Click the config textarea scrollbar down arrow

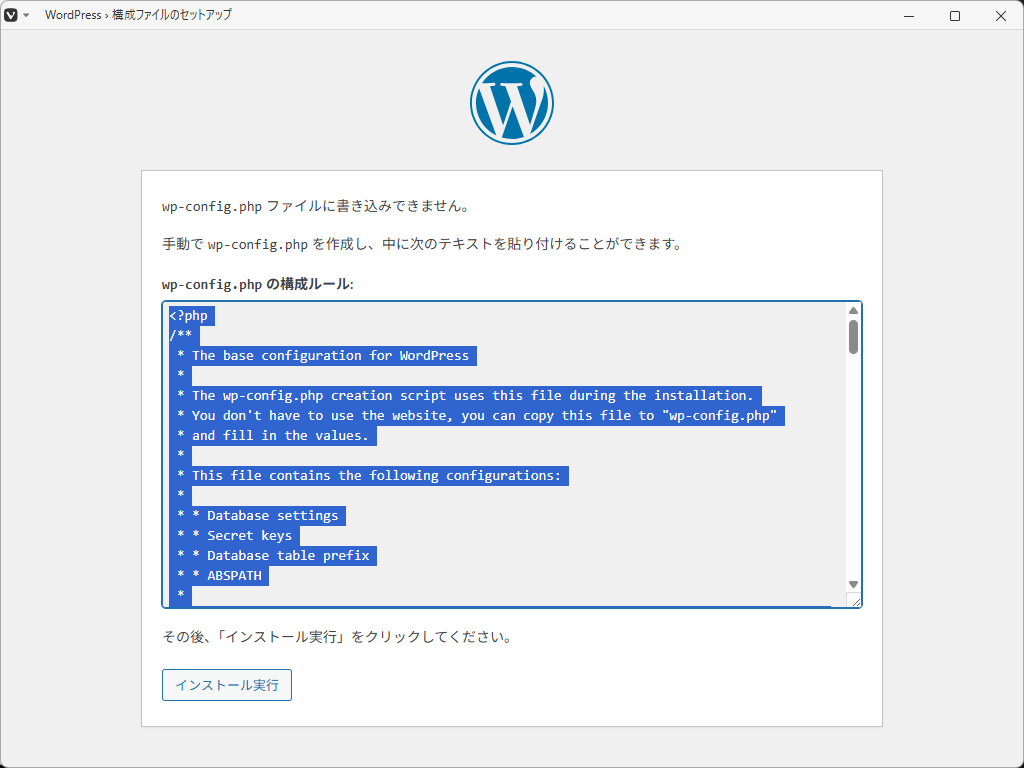click(x=853, y=584)
